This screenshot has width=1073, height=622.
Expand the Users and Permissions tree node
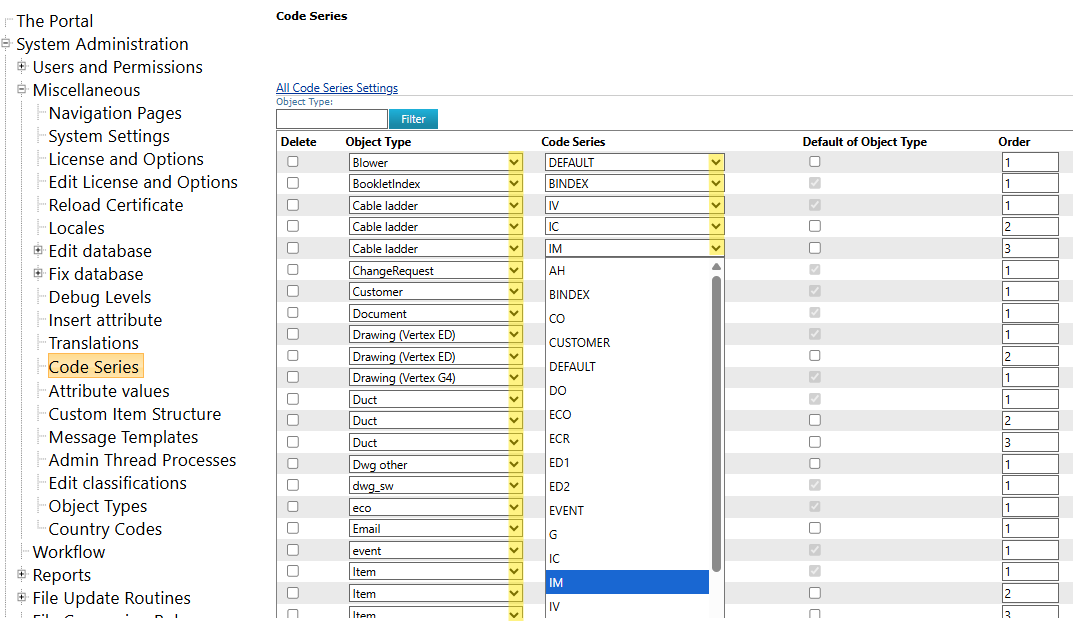22,67
